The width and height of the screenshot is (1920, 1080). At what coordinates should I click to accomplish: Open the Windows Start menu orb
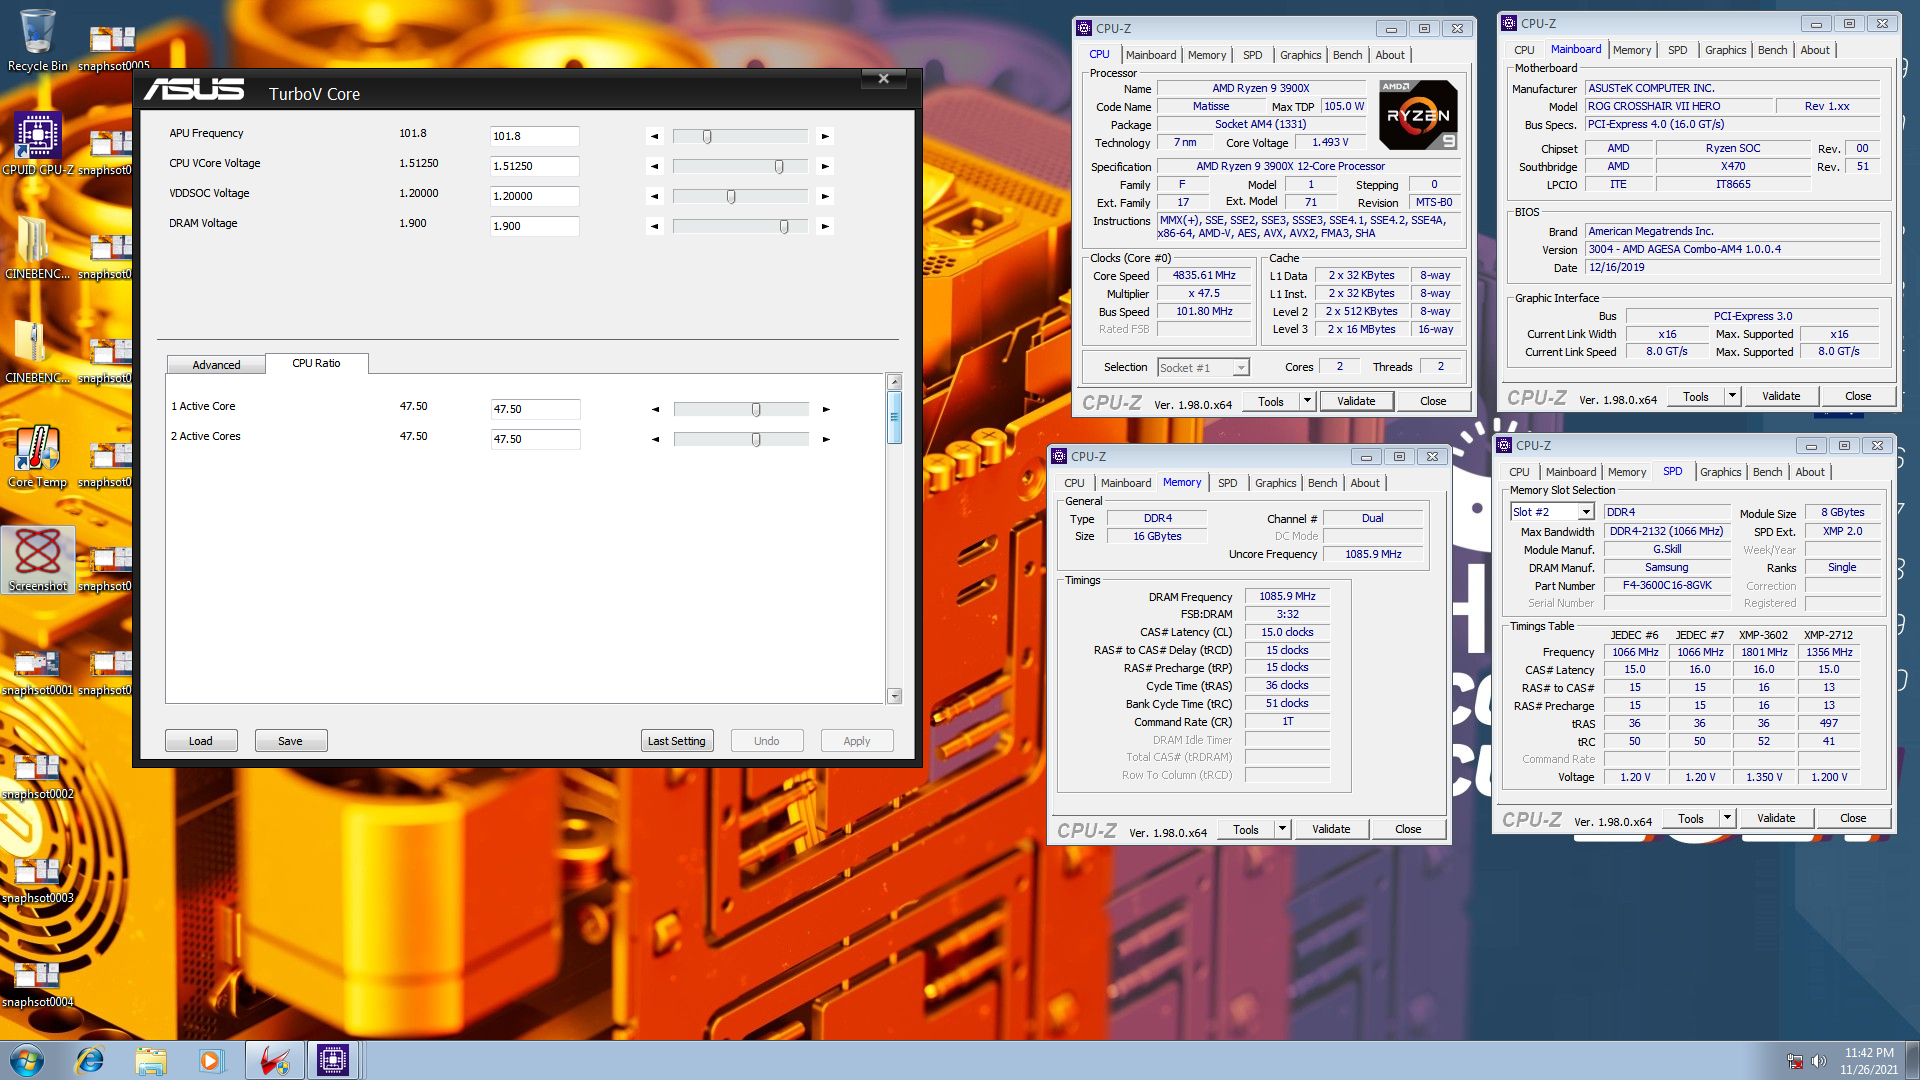27,1060
